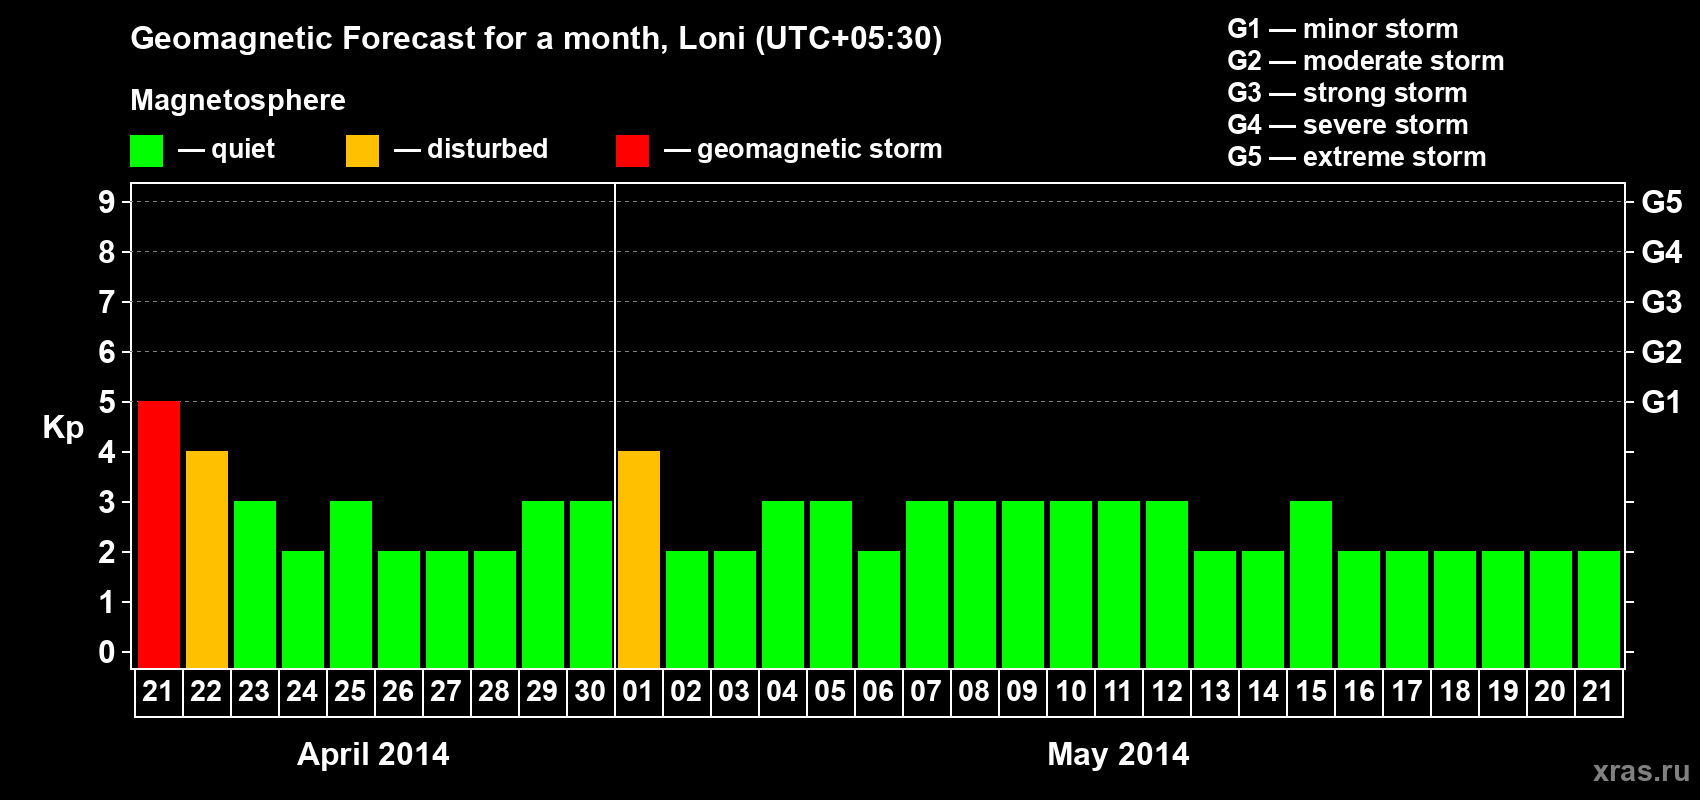This screenshot has height=800, width=1700.
Task: Click date label 21 under May 2014
Action: tap(1598, 691)
